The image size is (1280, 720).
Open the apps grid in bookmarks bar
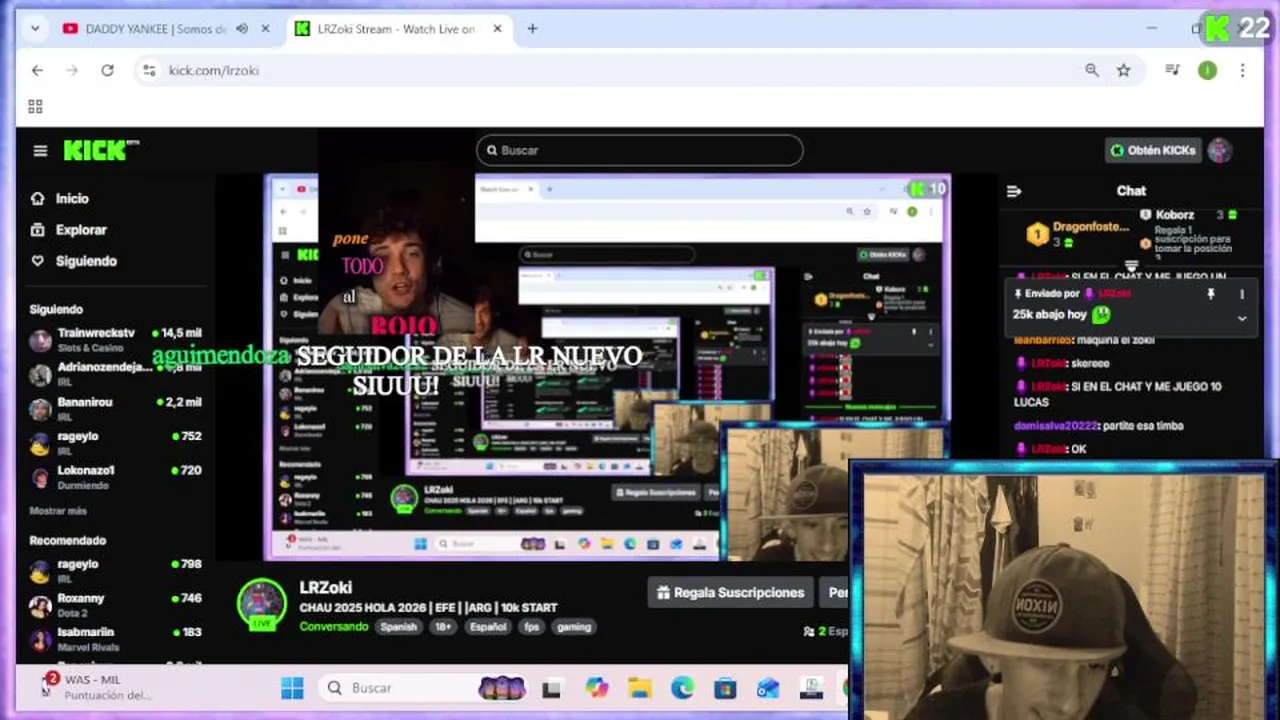pyautogui.click(x=35, y=107)
